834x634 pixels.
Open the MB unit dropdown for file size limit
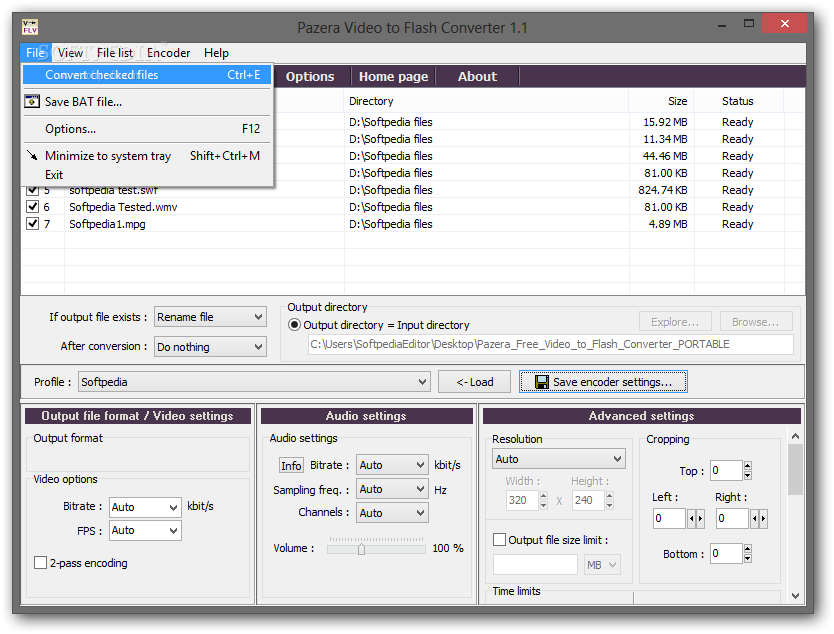pos(602,565)
